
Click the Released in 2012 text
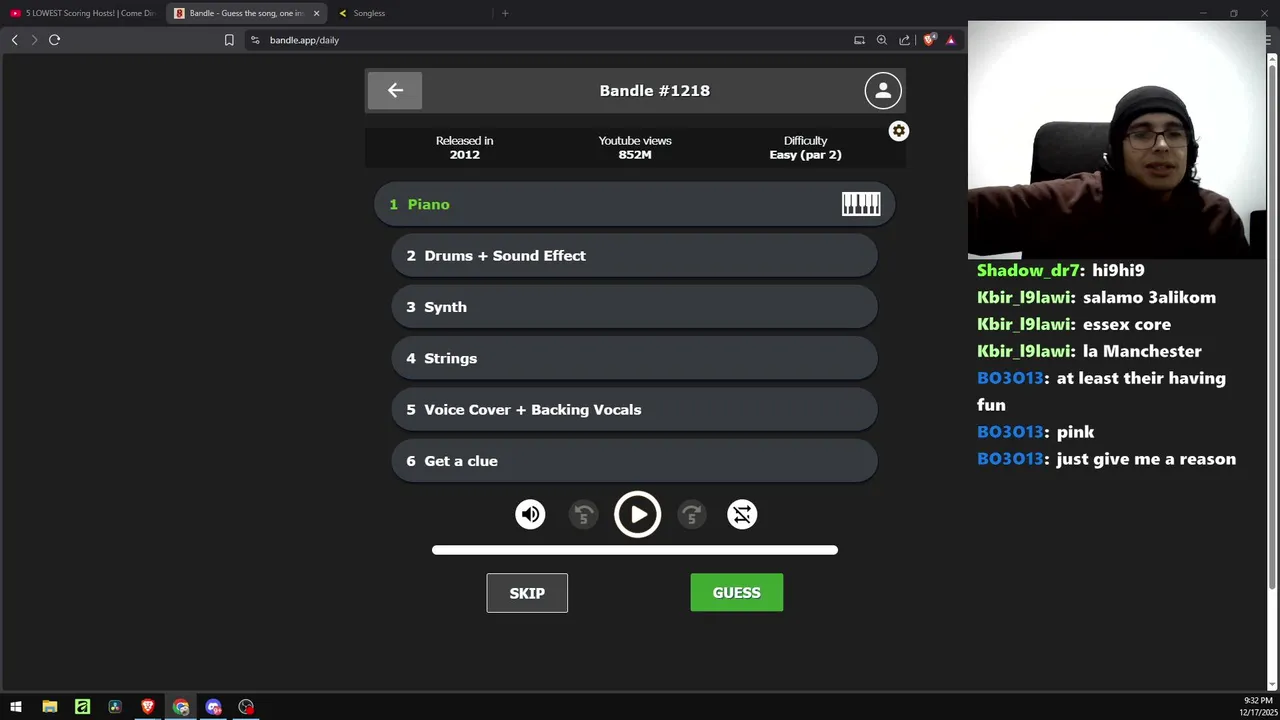(x=465, y=148)
